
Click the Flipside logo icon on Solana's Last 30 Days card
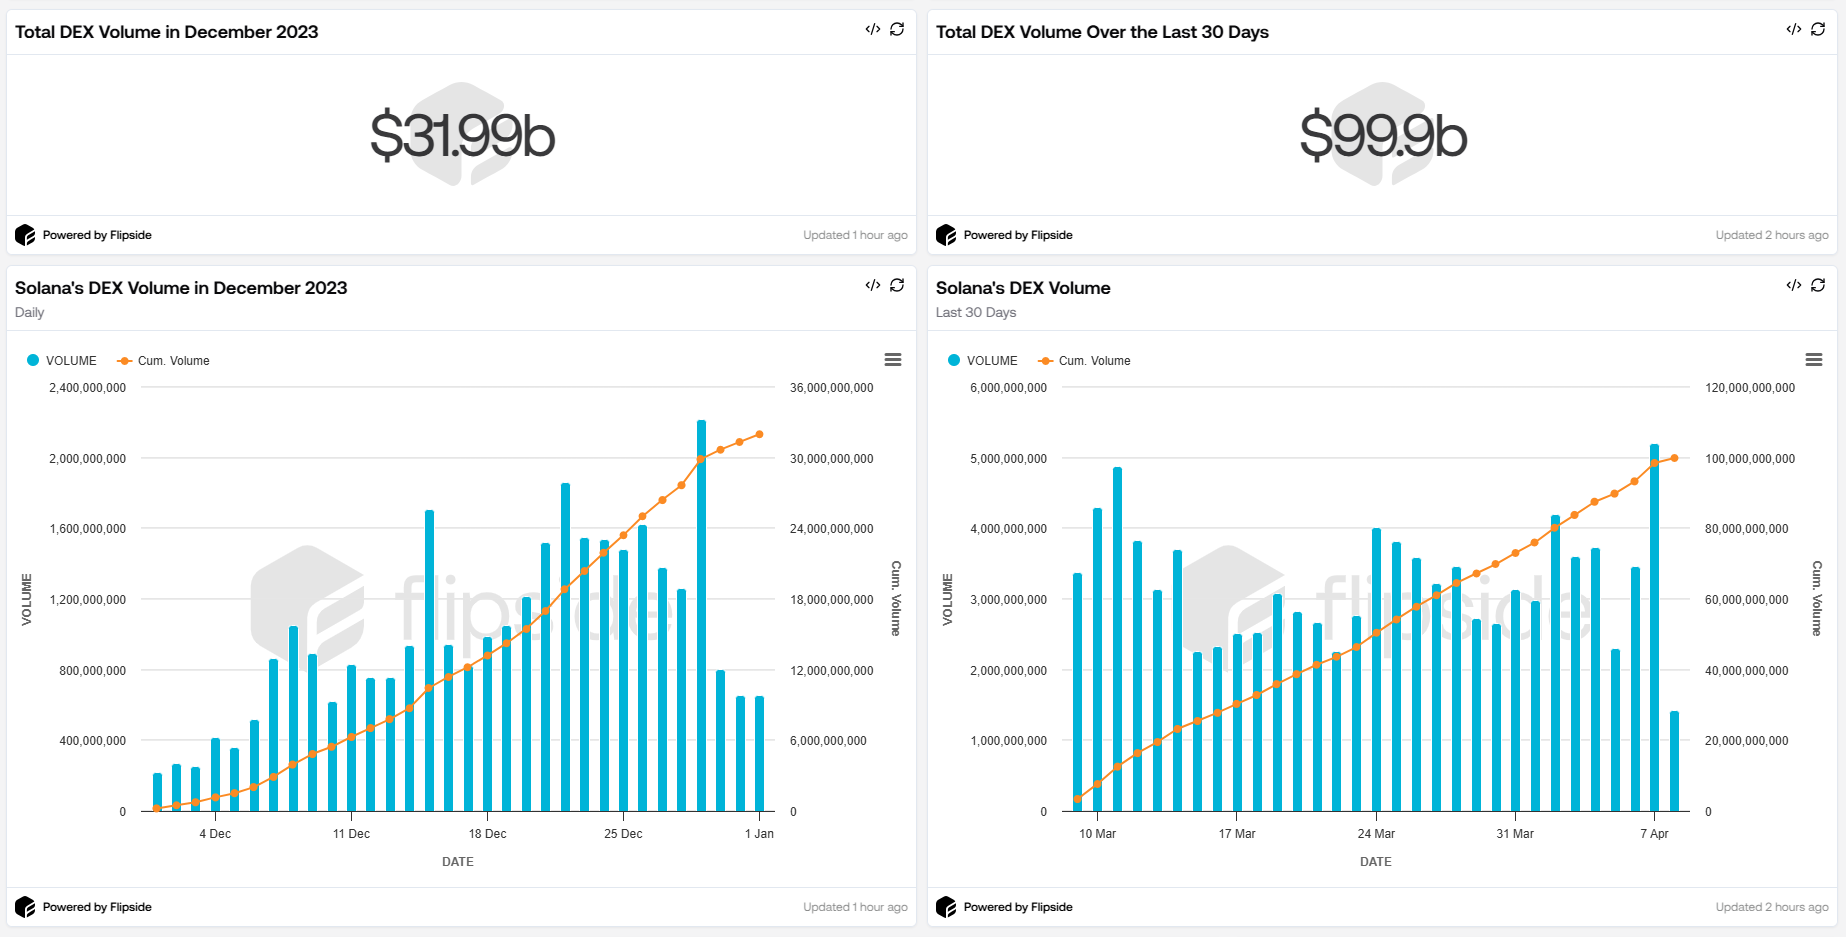[x=945, y=907]
